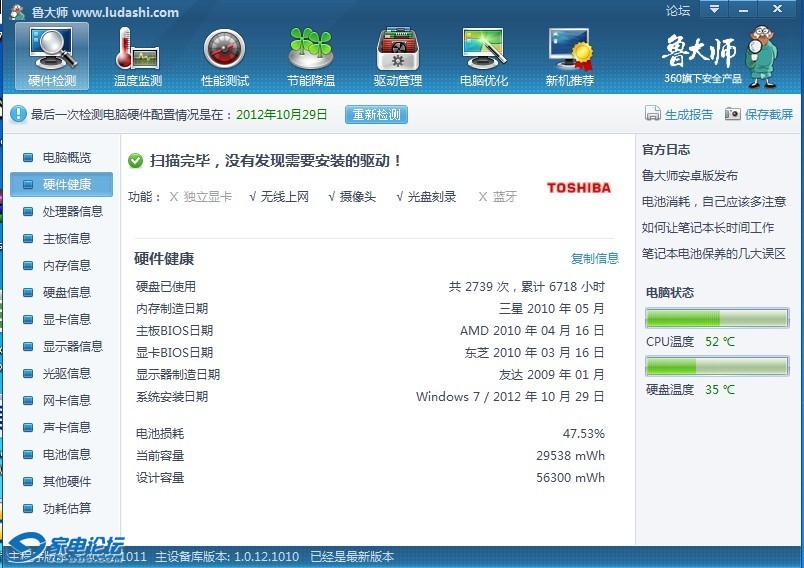Open the 电脑优化 optimization tools
The image size is (804, 568).
[483, 56]
